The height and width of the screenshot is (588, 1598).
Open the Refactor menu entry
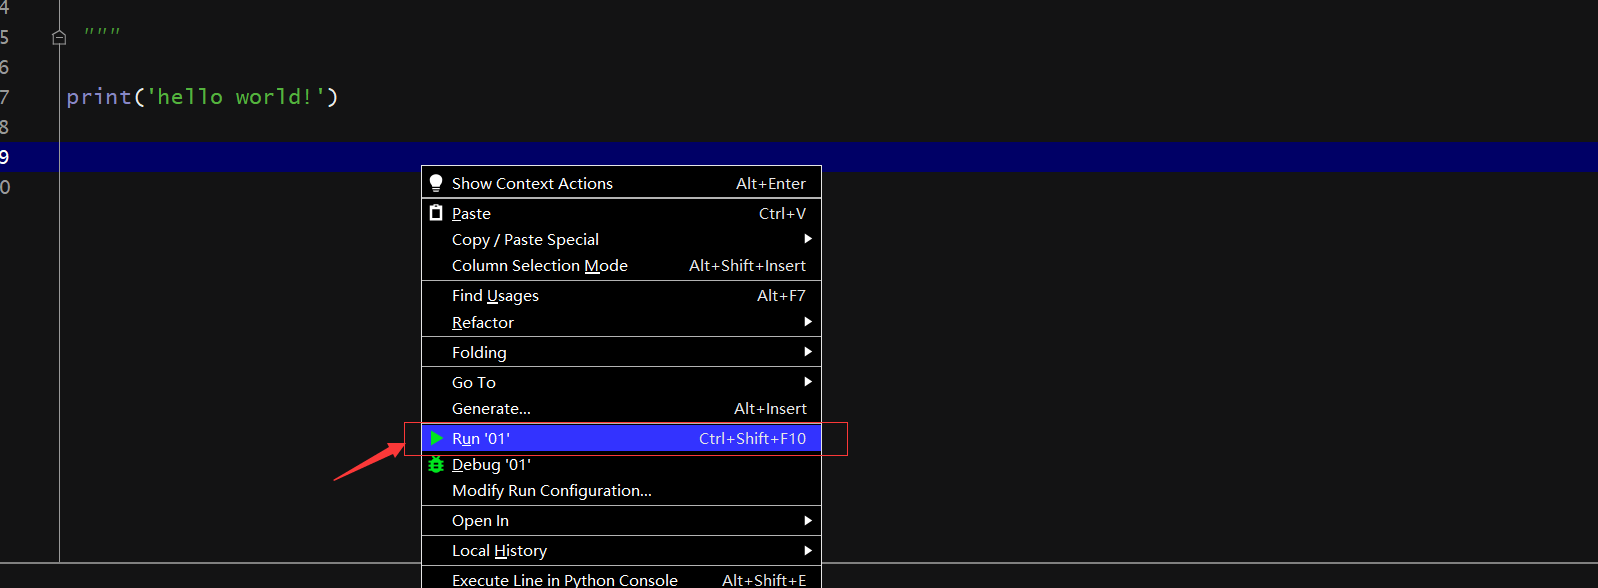pyautogui.click(x=621, y=322)
